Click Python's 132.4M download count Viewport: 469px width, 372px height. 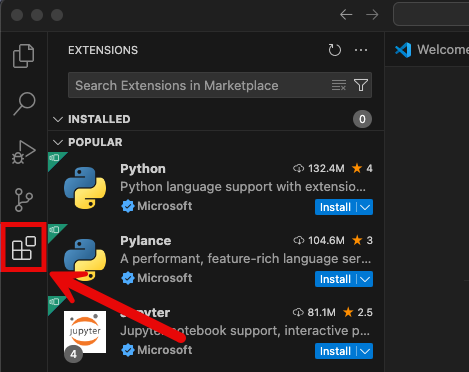tap(319, 169)
